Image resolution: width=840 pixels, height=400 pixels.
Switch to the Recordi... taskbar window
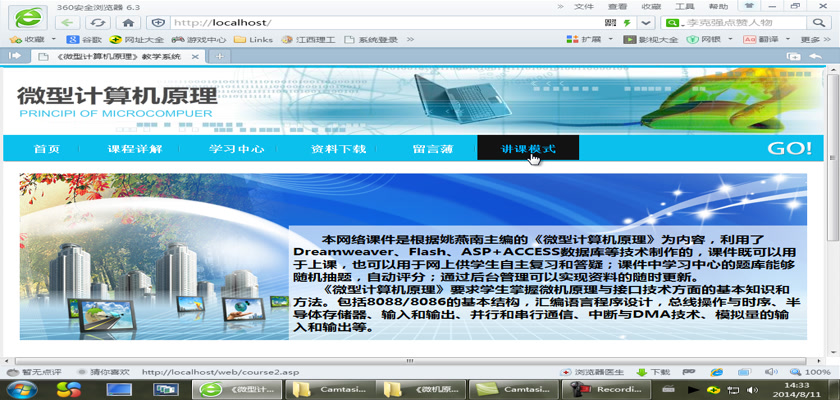click(x=606, y=389)
